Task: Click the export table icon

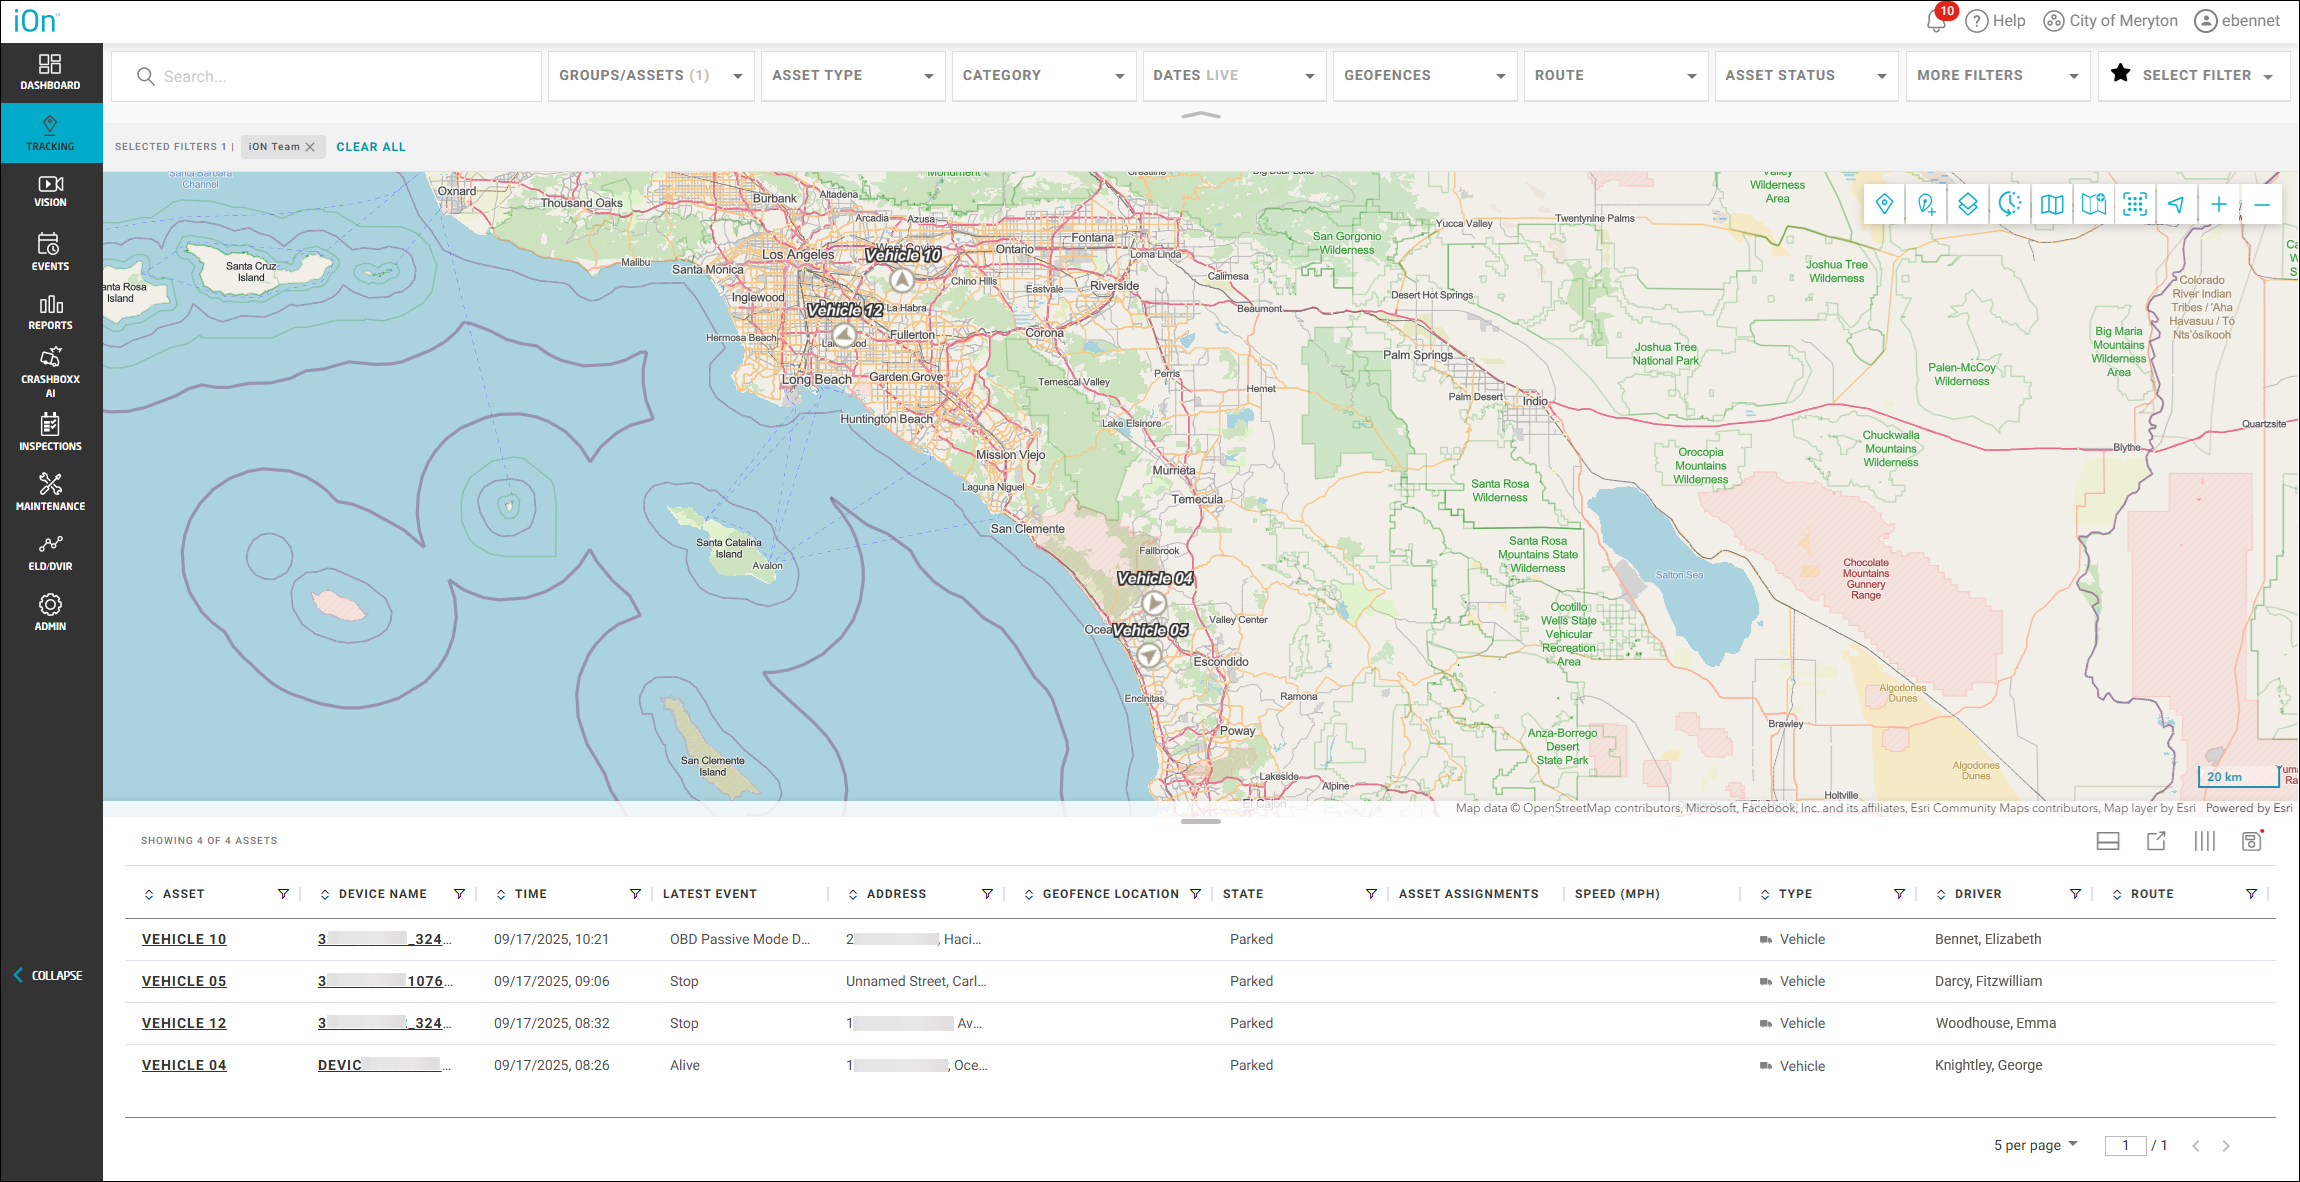Action: click(2156, 841)
